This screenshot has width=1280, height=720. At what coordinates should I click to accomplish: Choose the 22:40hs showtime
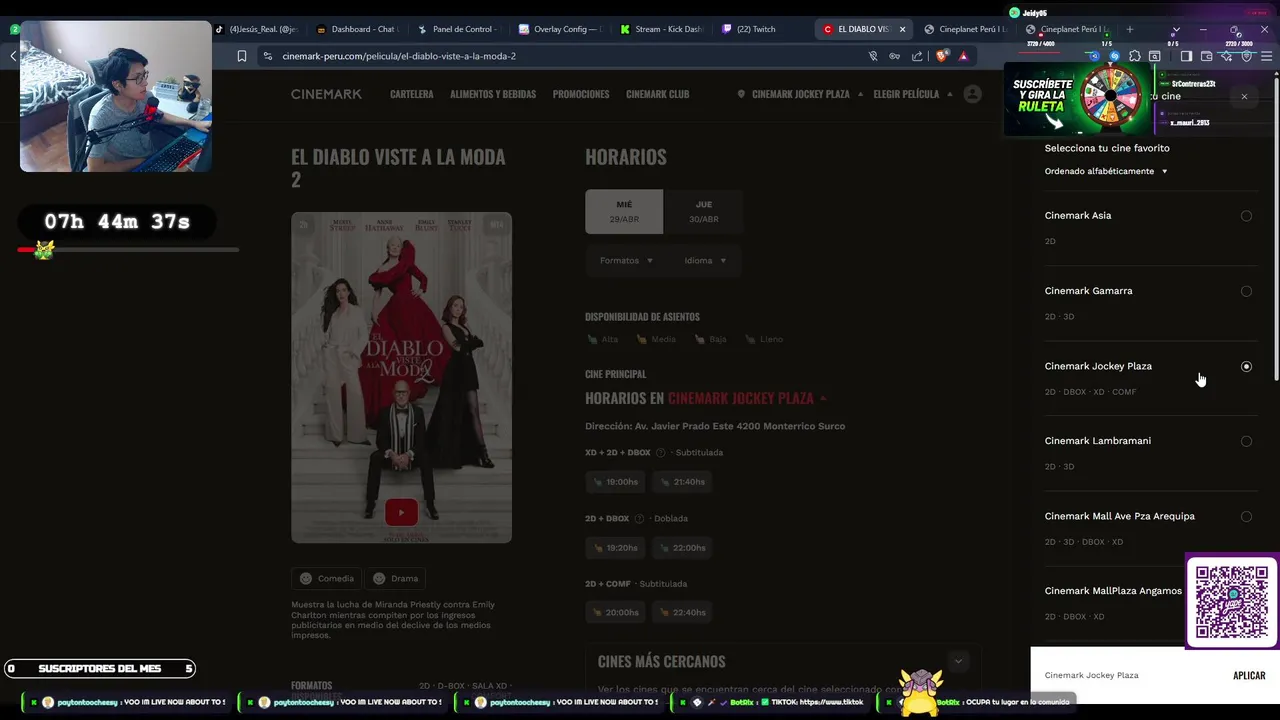682,613
